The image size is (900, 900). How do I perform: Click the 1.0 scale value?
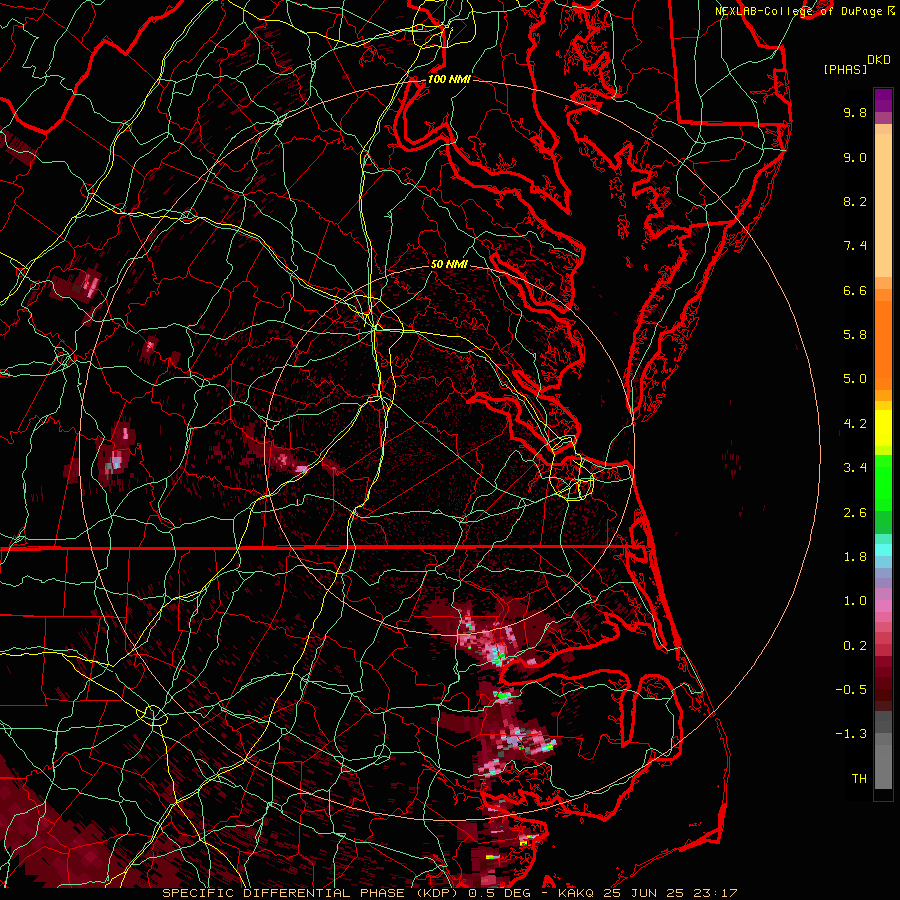pos(855,601)
